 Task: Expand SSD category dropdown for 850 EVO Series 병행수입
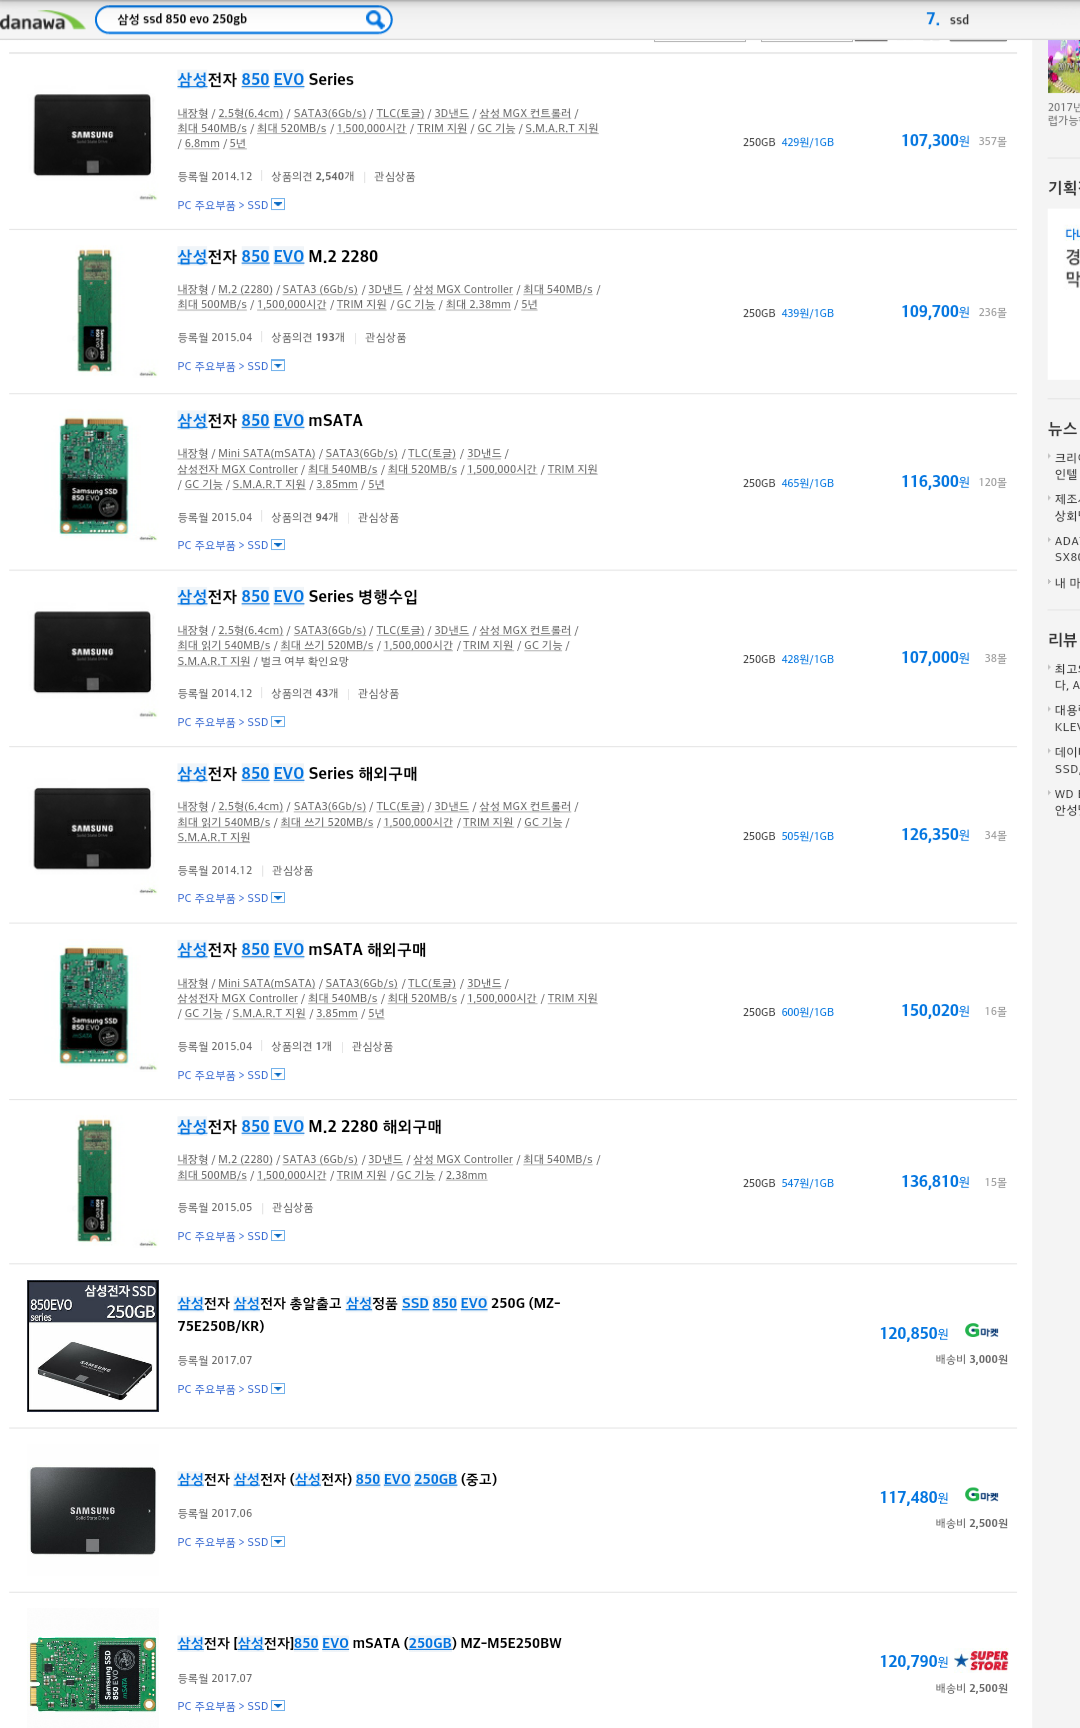278,721
